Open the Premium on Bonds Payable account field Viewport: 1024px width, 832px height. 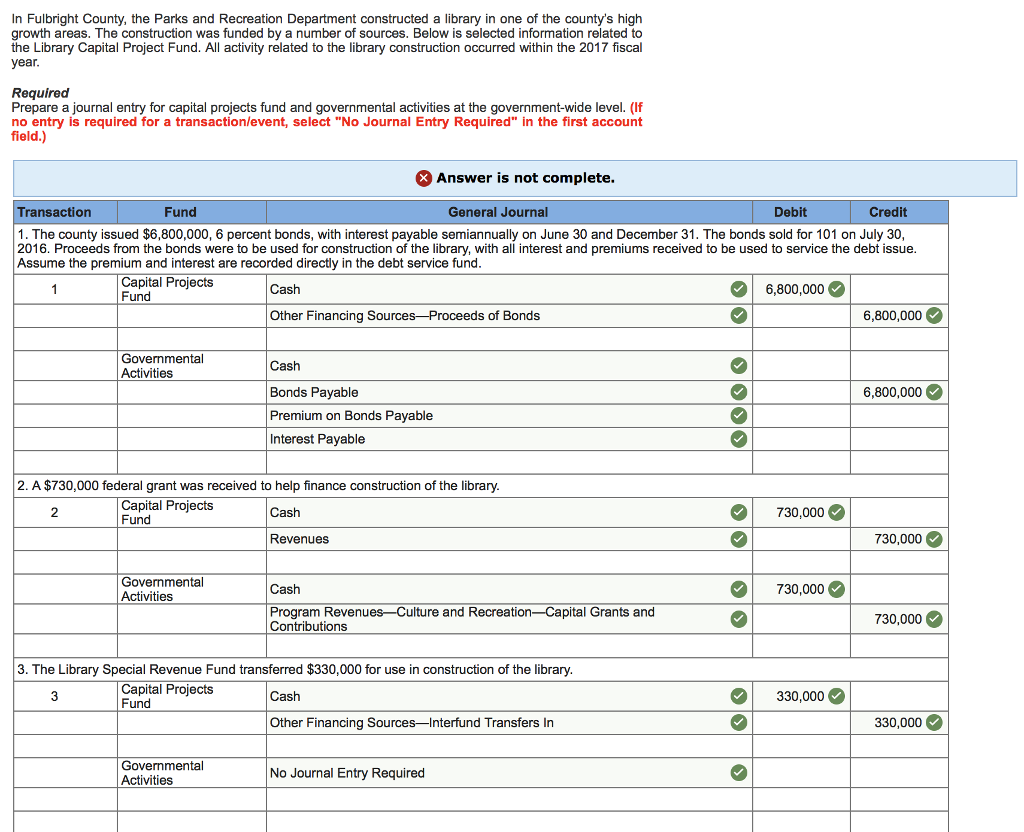[509, 415]
